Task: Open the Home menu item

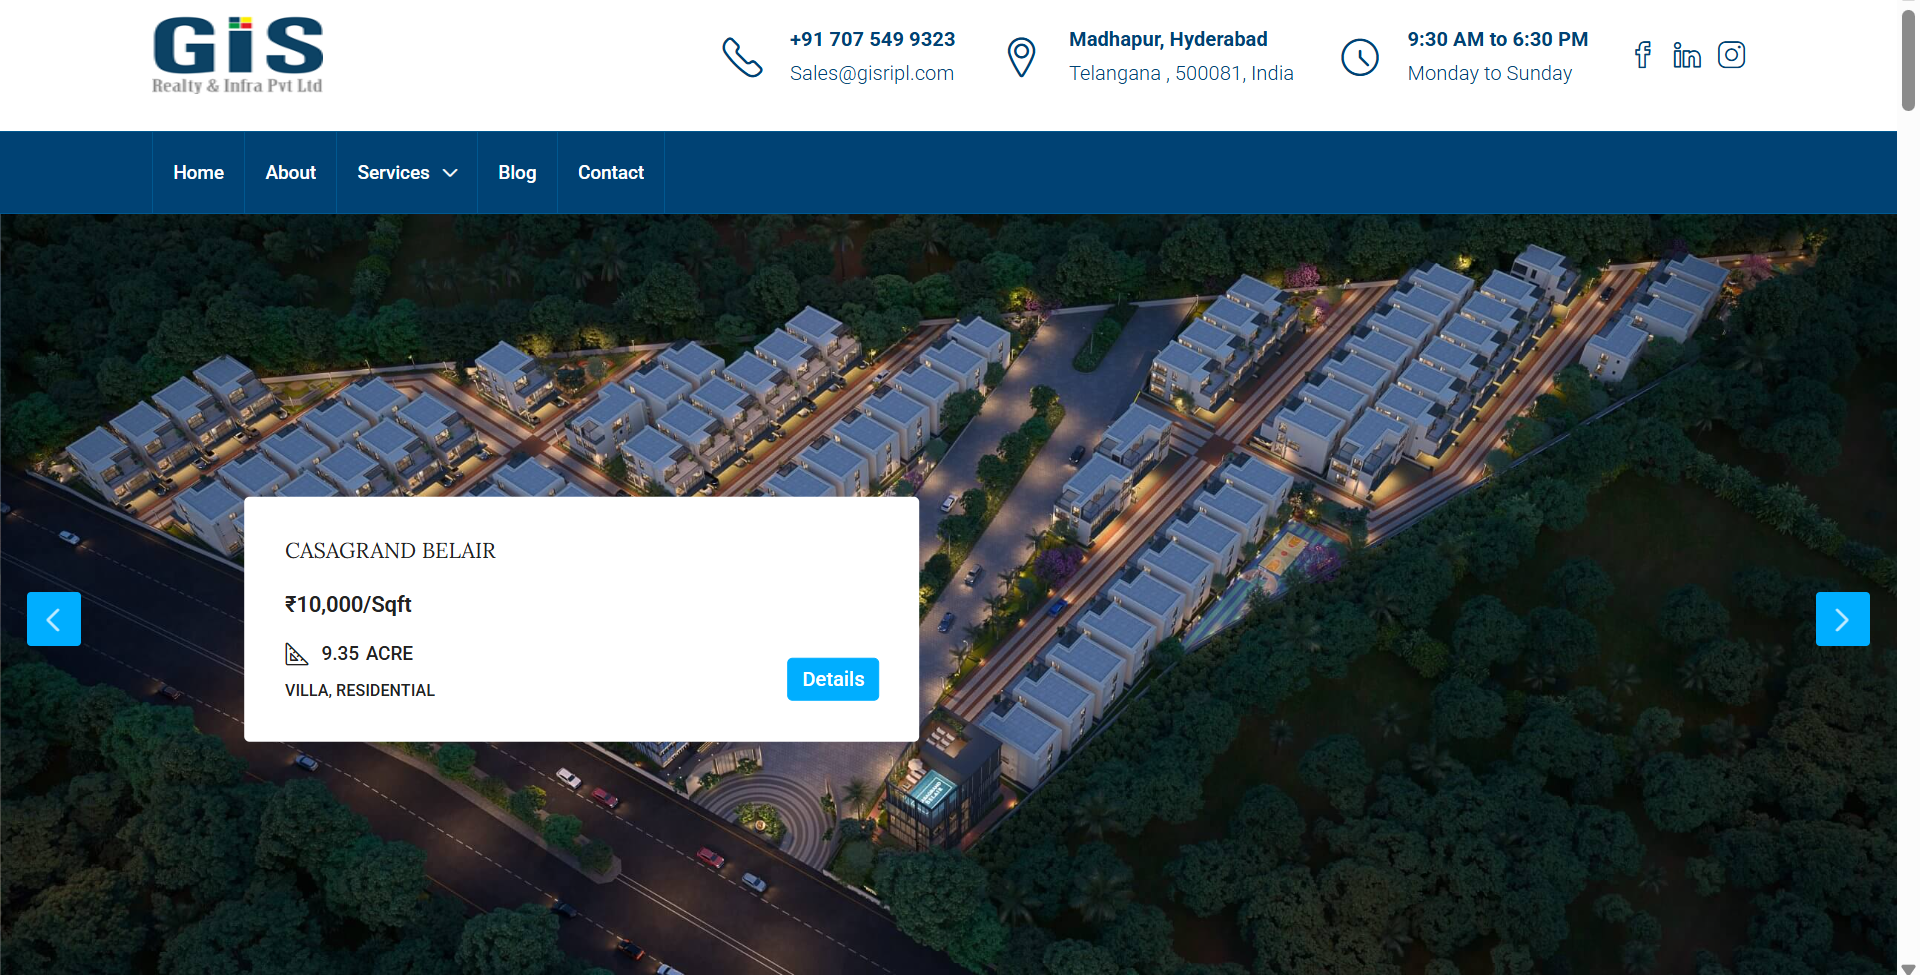Action: (198, 173)
